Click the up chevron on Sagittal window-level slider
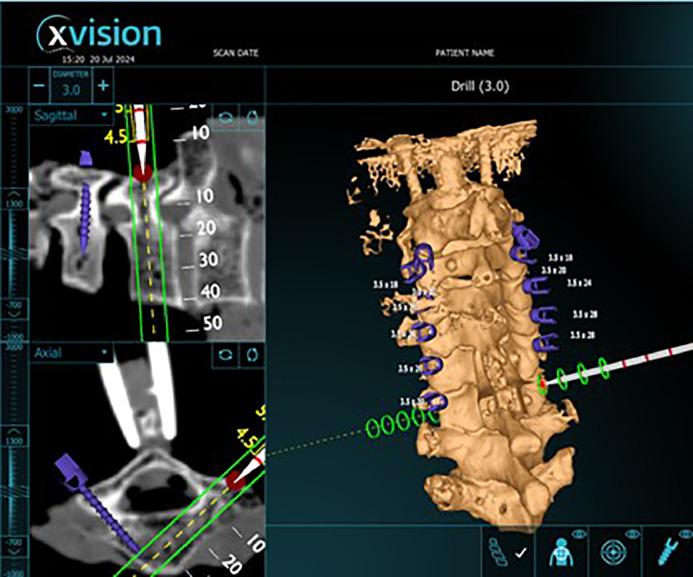 tap(14, 195)
